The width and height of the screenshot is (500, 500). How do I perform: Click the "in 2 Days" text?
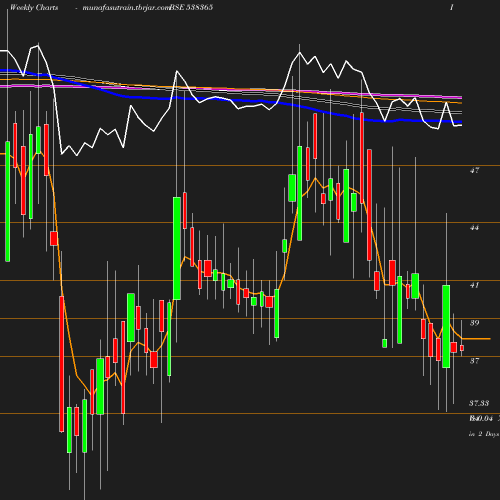click(484, 434)
